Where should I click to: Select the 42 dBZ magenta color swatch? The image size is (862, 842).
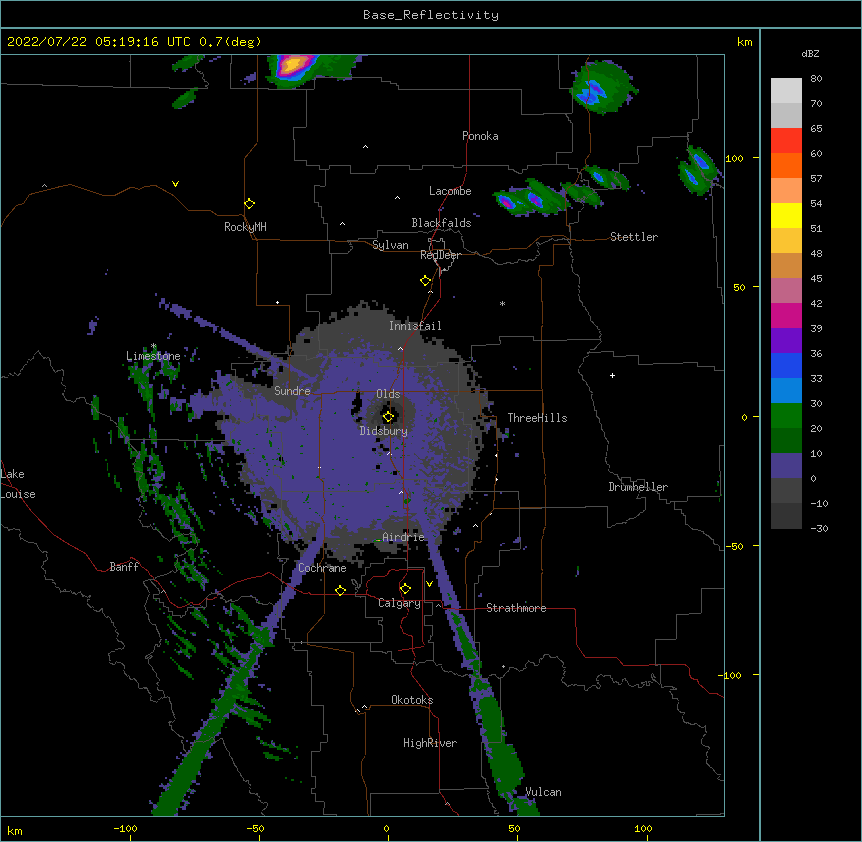point(786,315)
